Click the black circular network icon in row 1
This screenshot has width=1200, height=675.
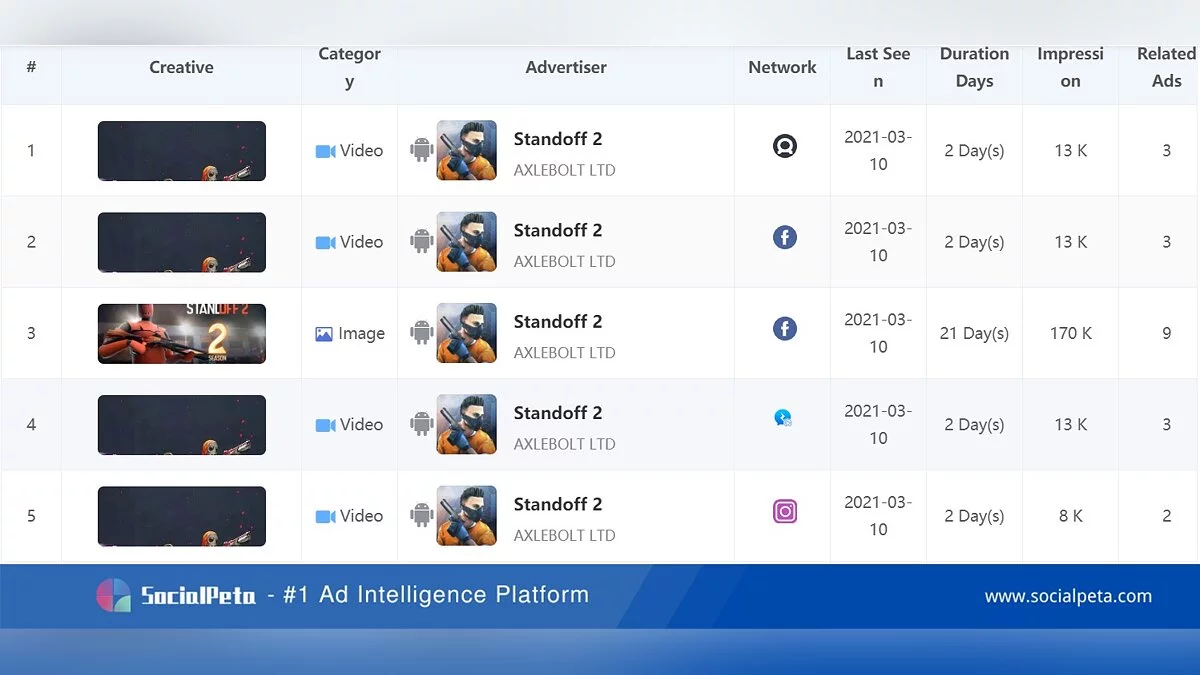click(x=785, y=147)
